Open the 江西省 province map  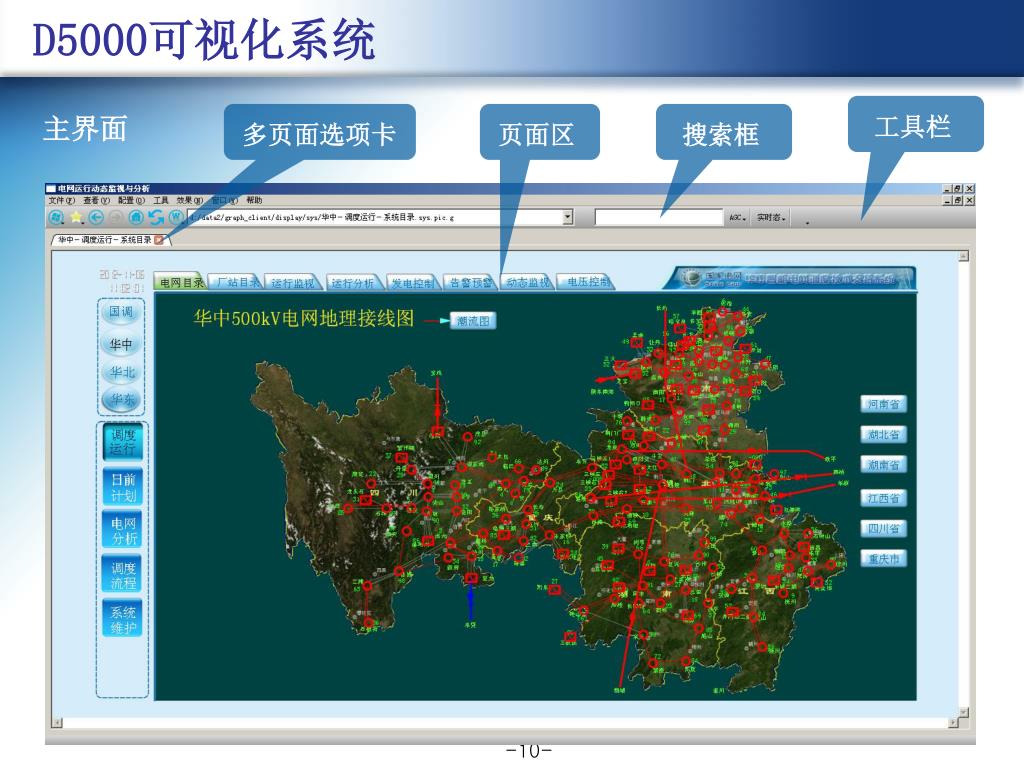click(884, 498)
